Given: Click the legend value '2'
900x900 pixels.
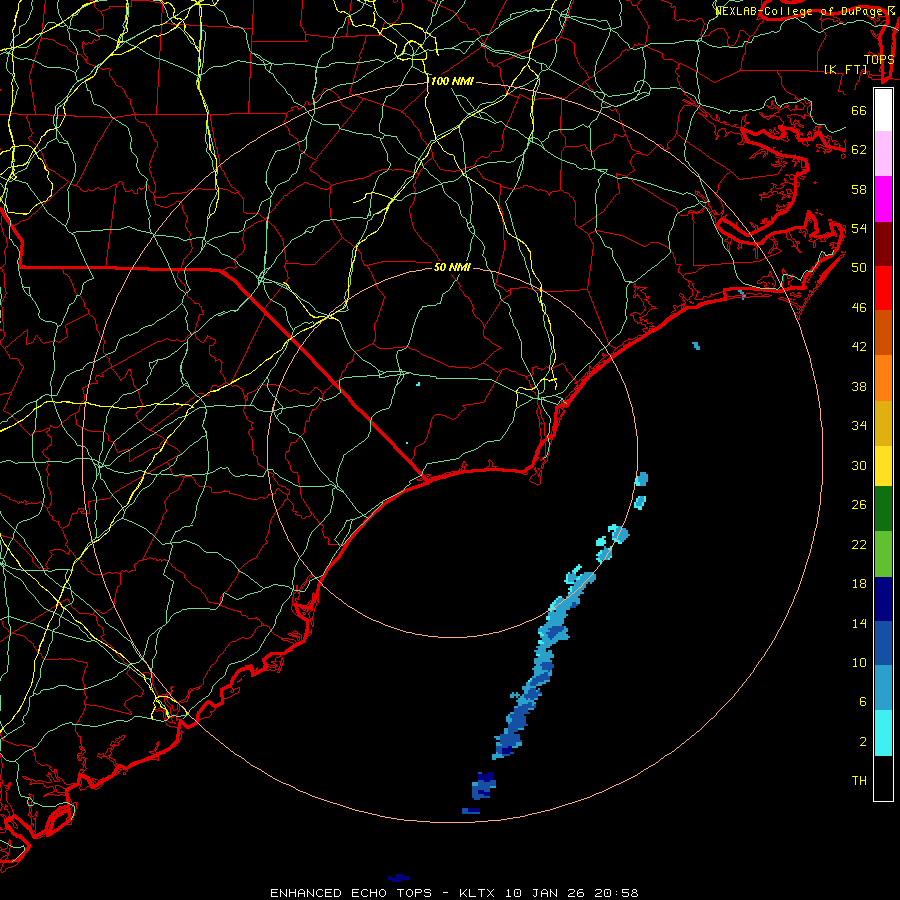Looking at the screenshot, I should (863, 741).
